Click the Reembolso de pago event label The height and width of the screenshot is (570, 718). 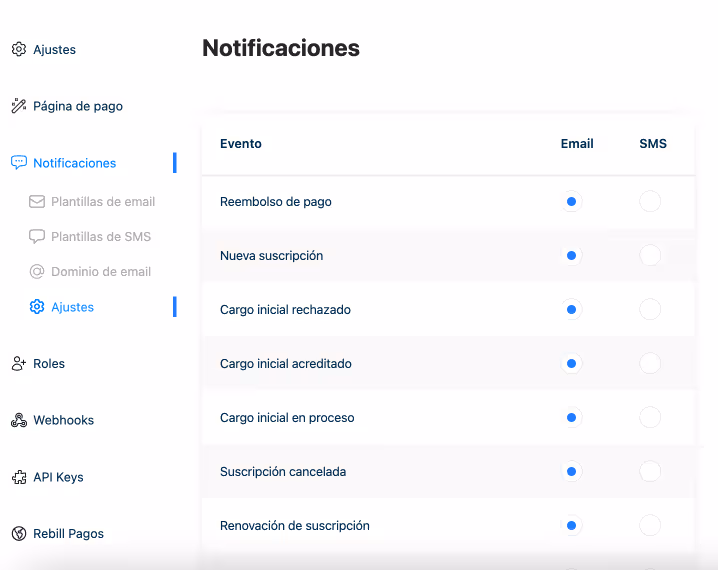pos(276,202)
